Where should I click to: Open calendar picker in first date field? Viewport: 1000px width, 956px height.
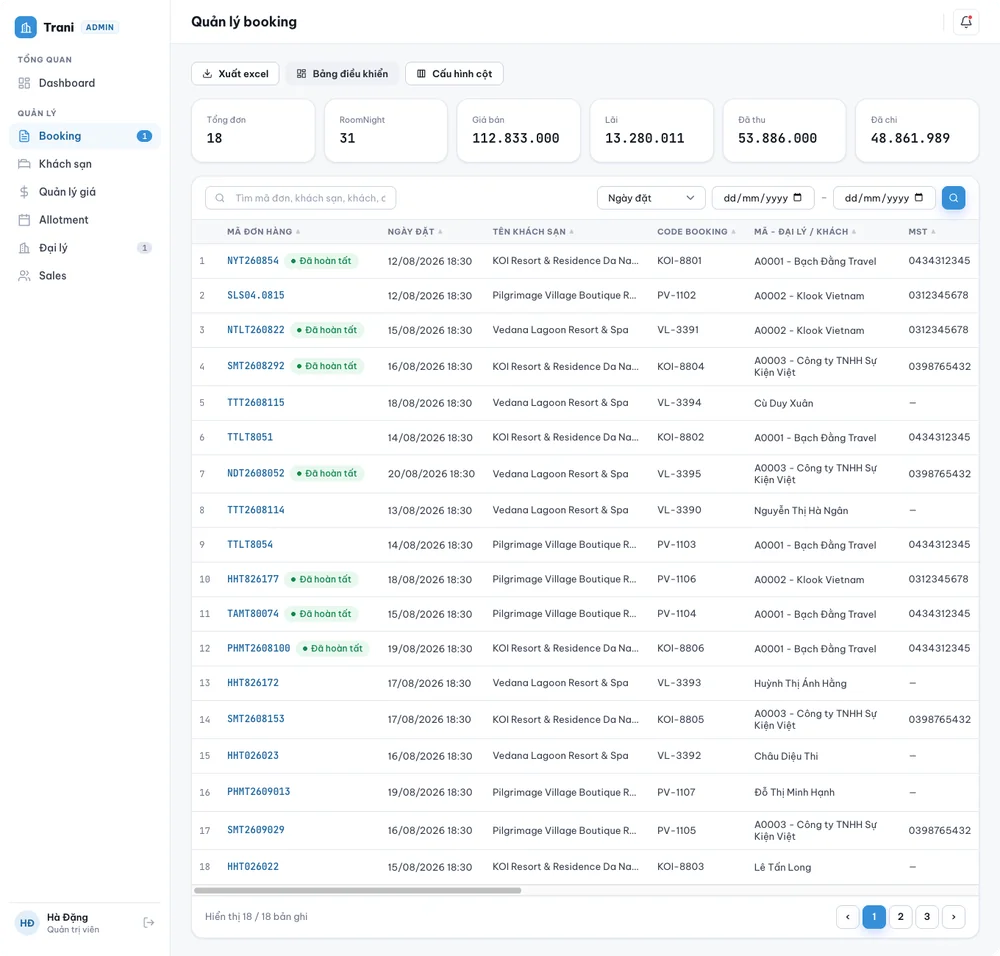click(797, 198)
